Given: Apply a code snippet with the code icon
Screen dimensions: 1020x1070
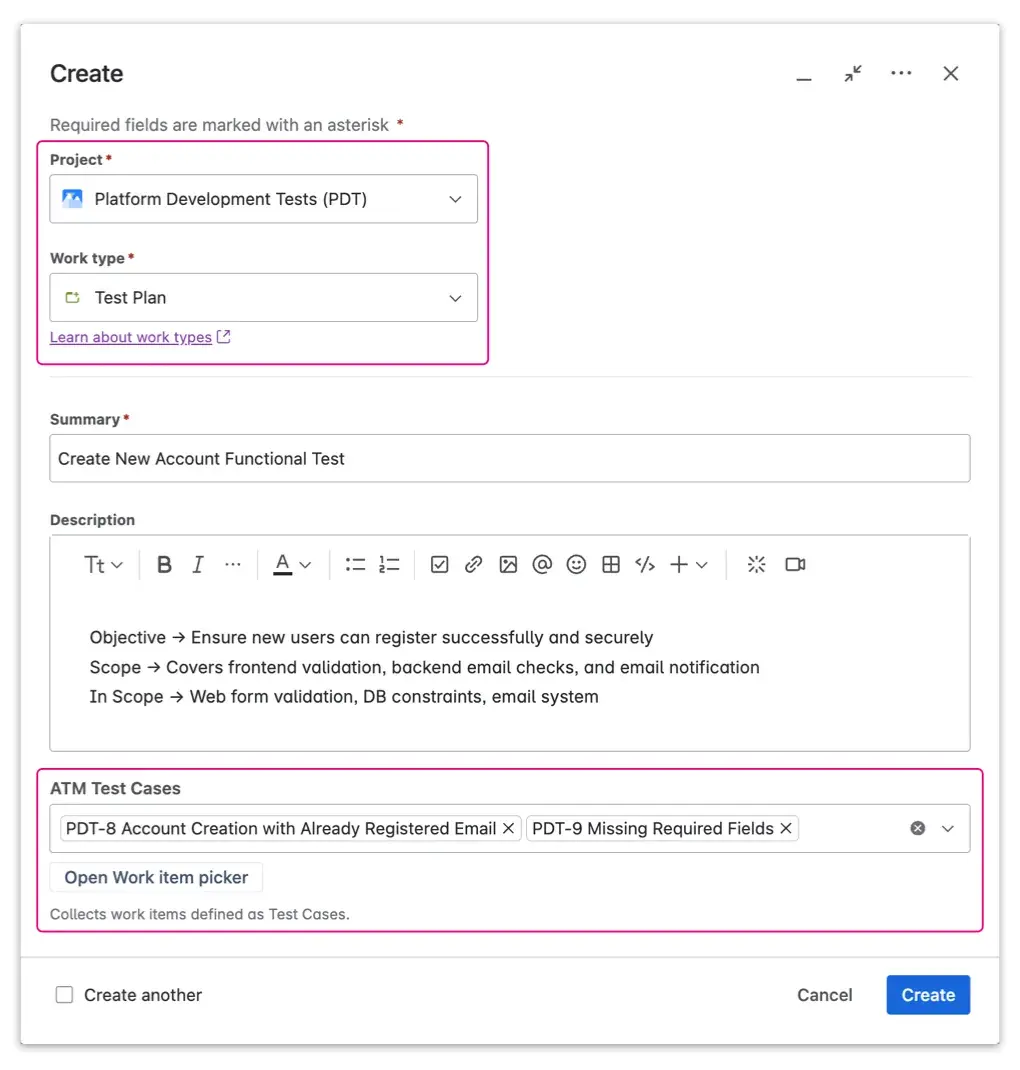Looking at the screenshot, I should coord(645,564).
